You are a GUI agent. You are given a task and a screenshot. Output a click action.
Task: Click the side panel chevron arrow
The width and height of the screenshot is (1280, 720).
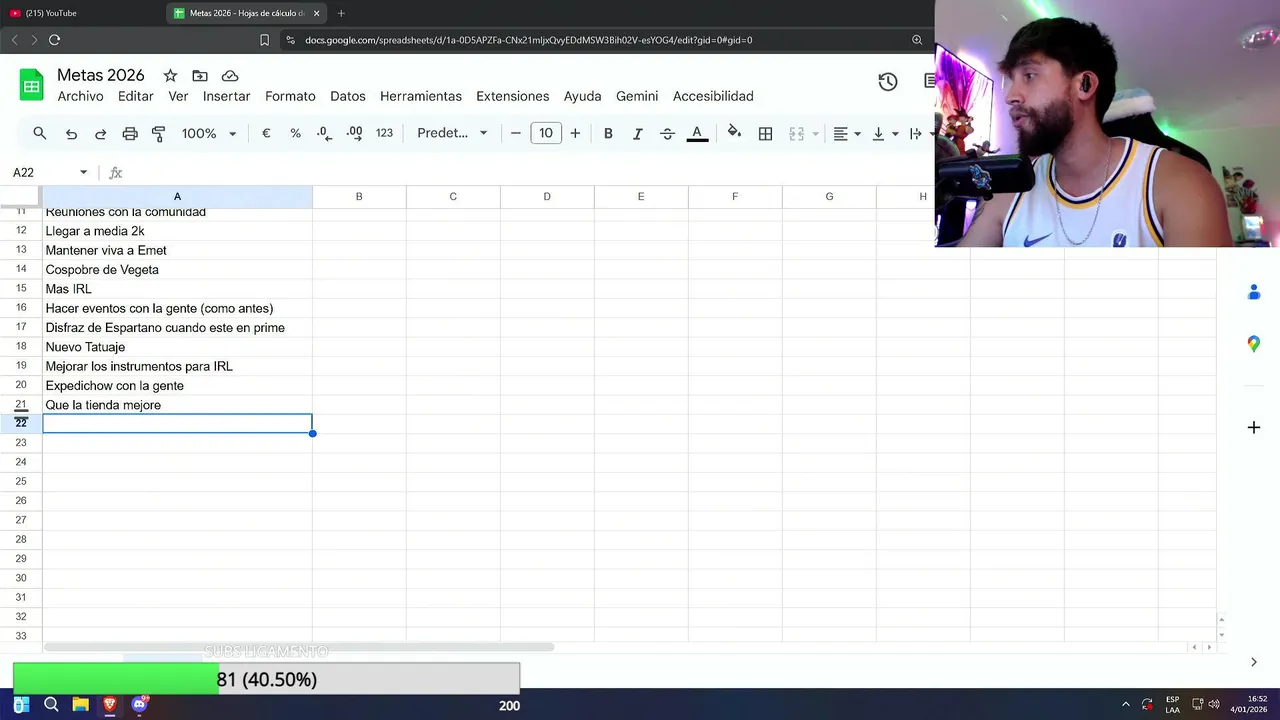(x=1254, y=662)
